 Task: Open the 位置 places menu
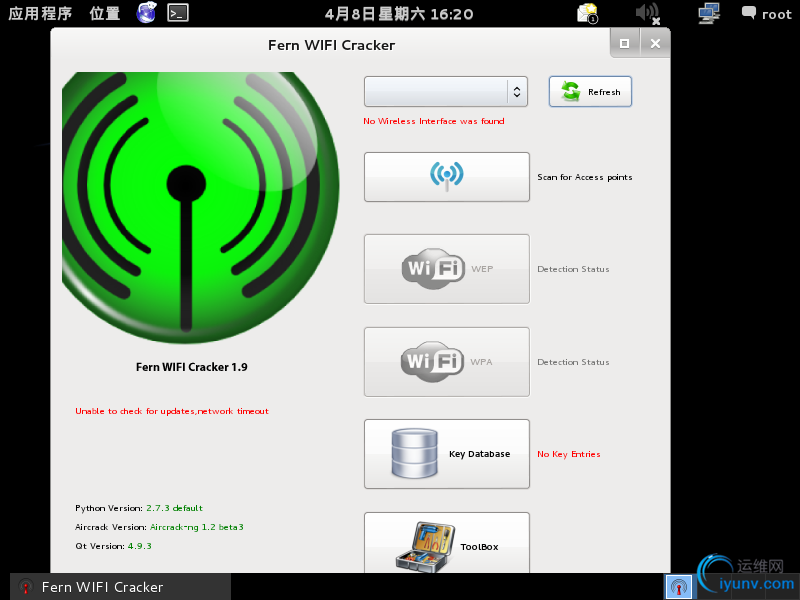(105, 13)
